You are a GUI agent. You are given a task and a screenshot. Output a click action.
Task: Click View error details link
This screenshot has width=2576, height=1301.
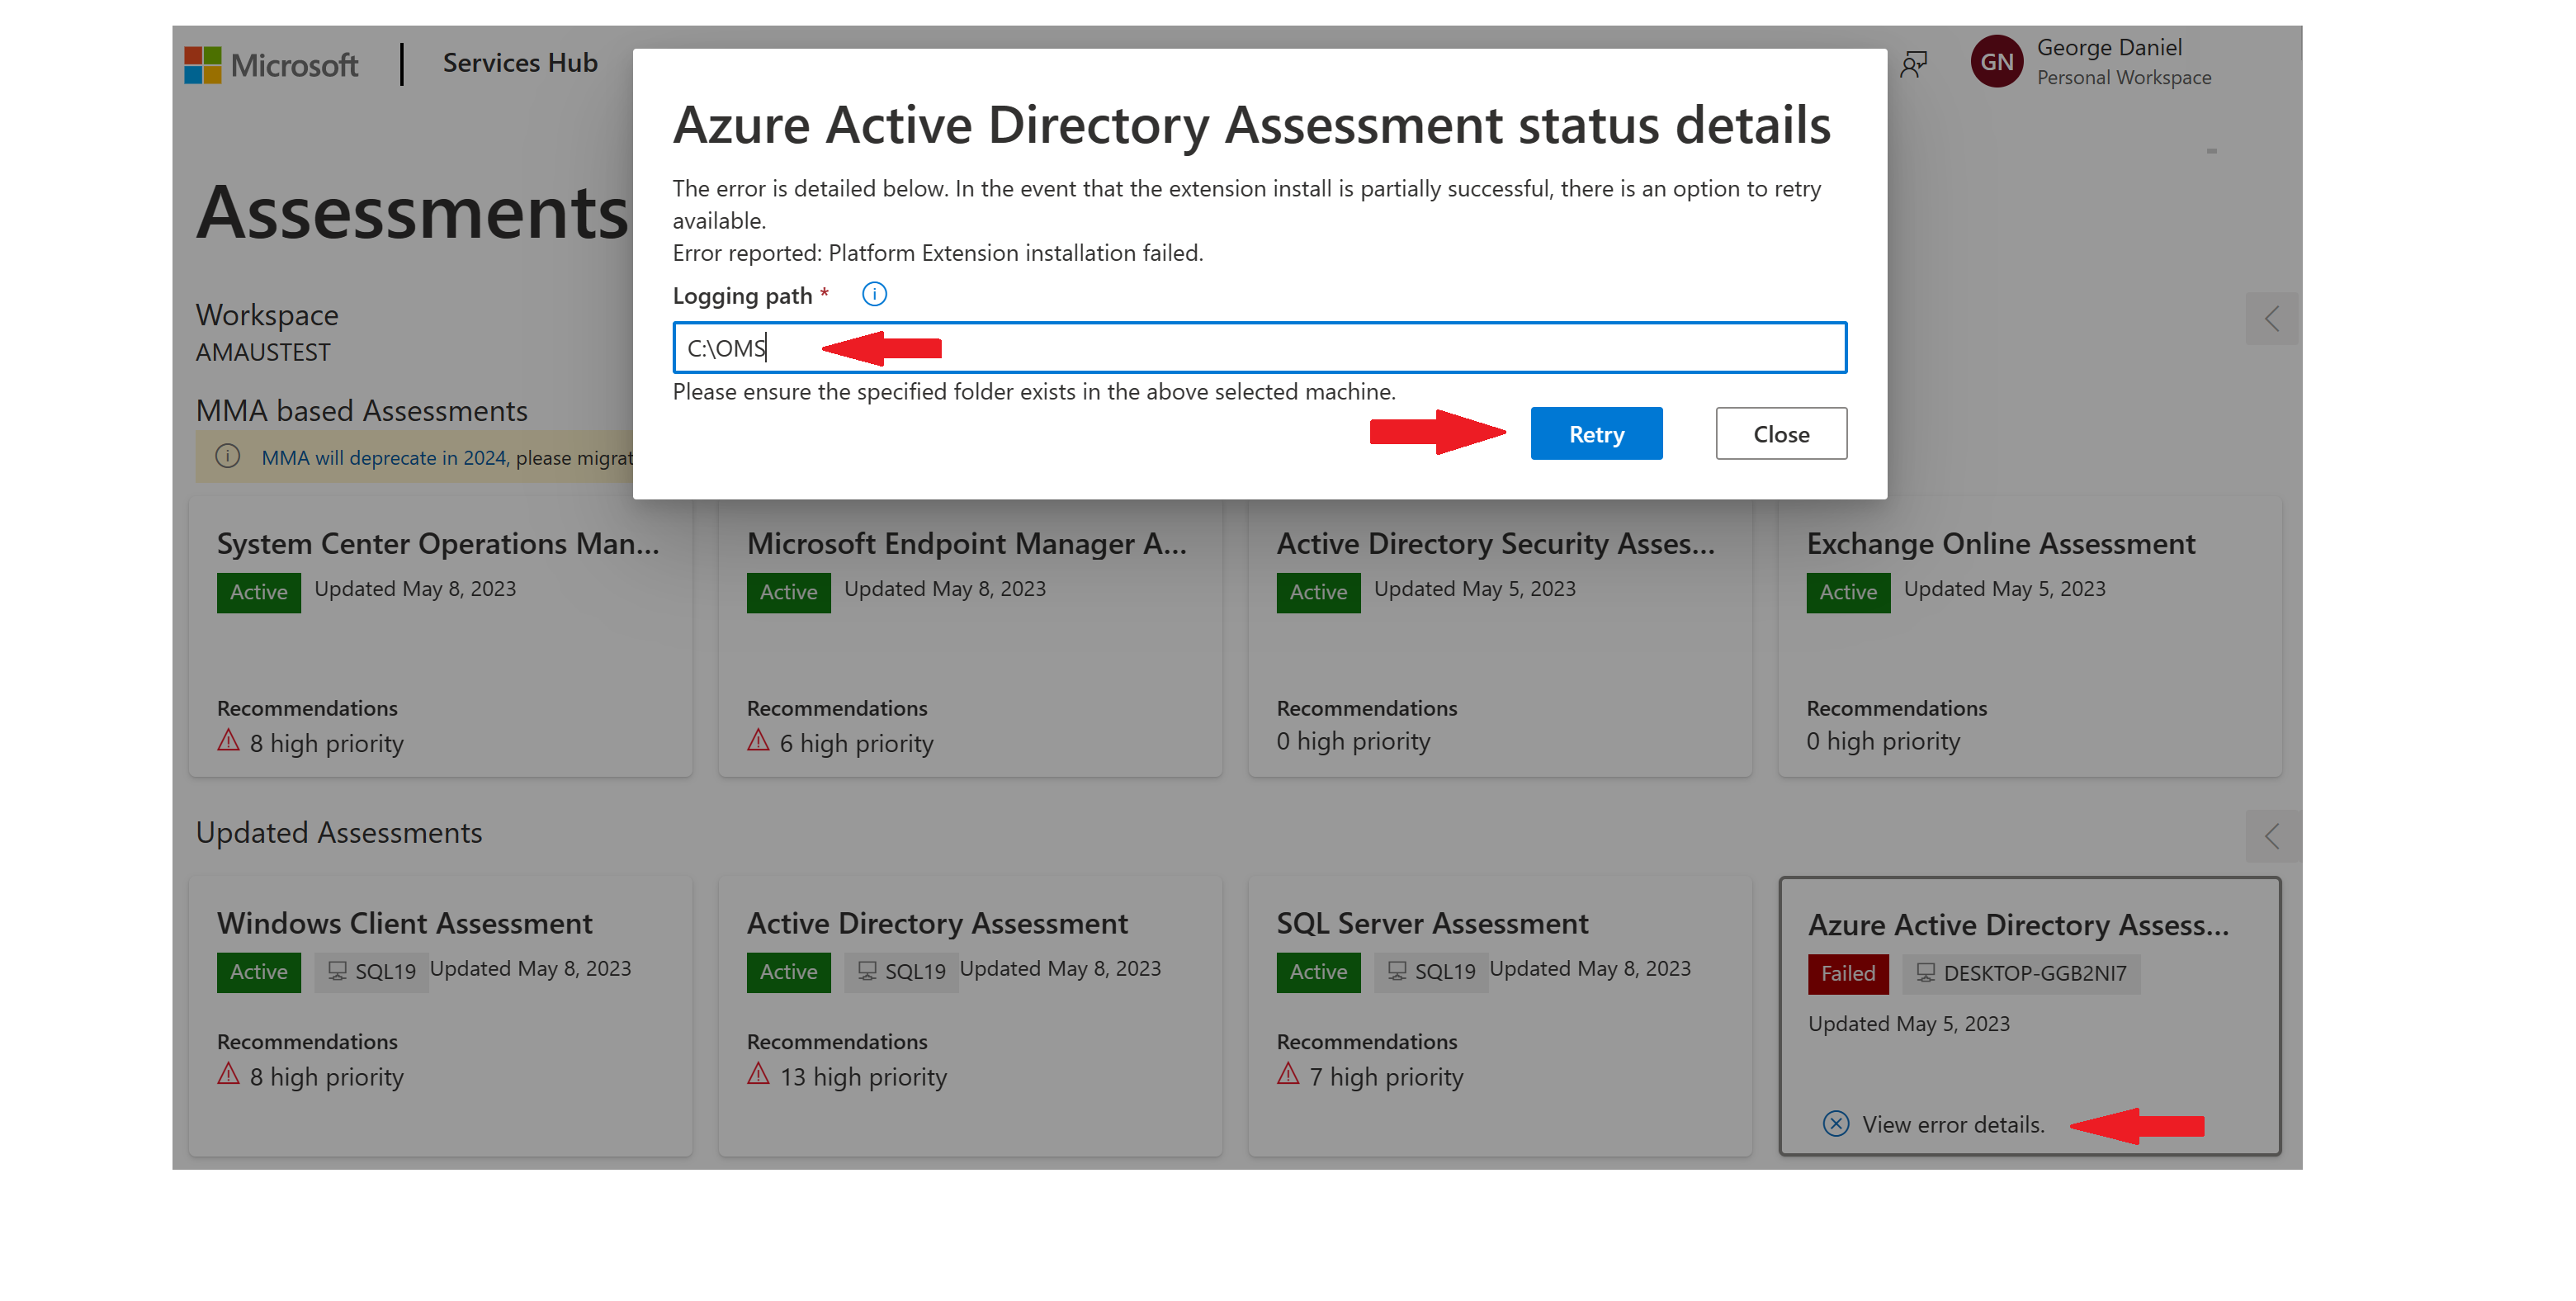pos(1953,1125)
